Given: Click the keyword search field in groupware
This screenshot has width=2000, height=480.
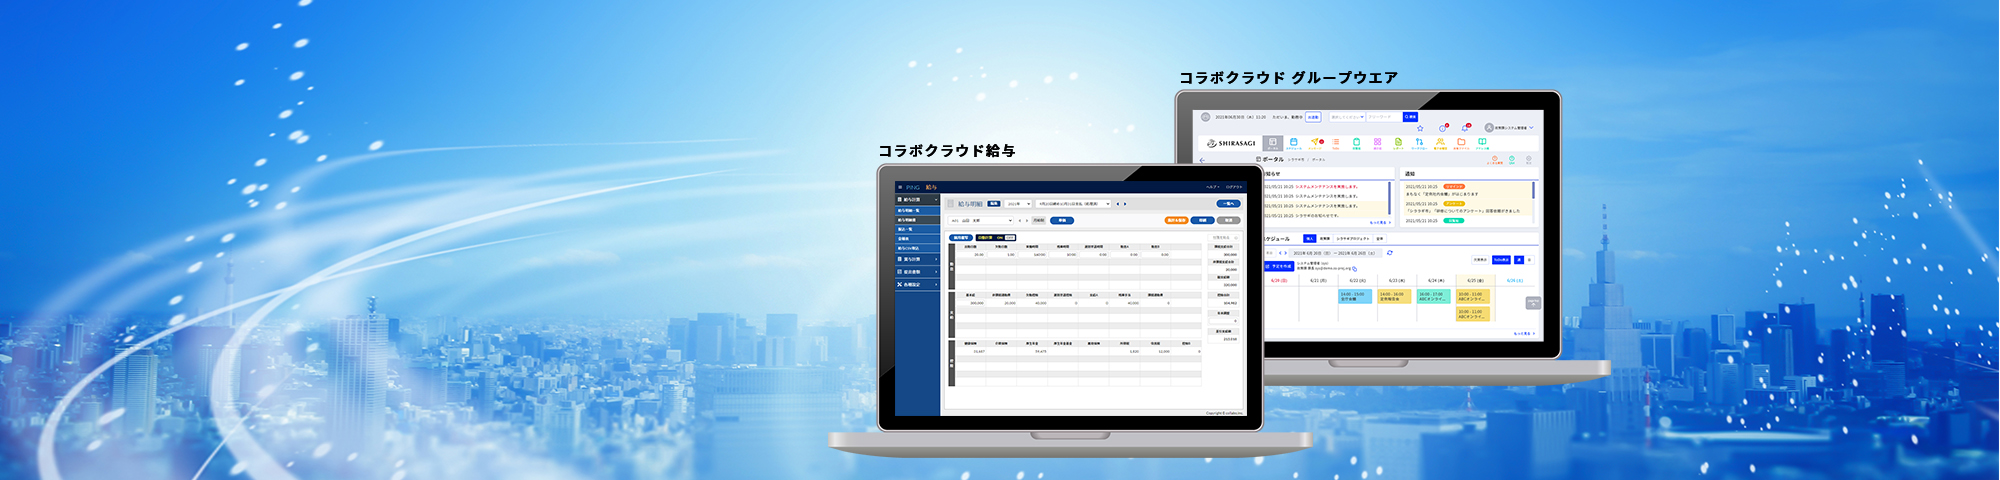Looking at the screenshot, I should 1384,117.
